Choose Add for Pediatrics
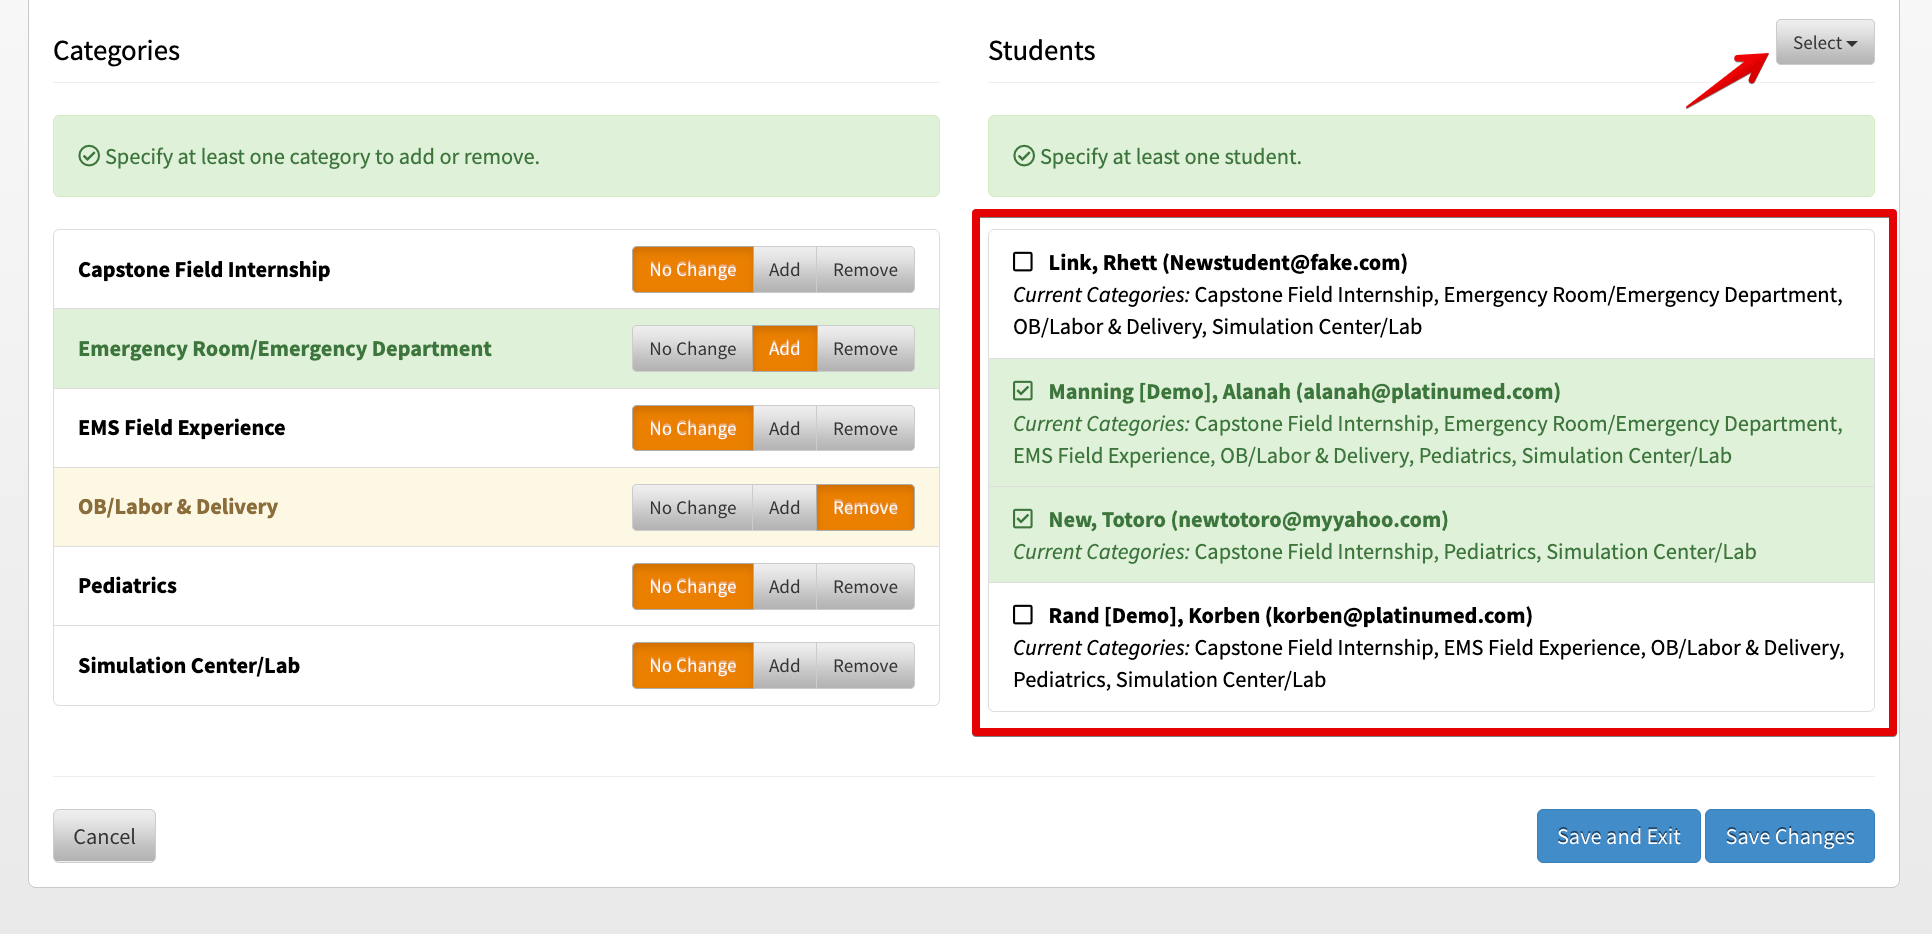The image size is (1932, 934). point(784,586)
